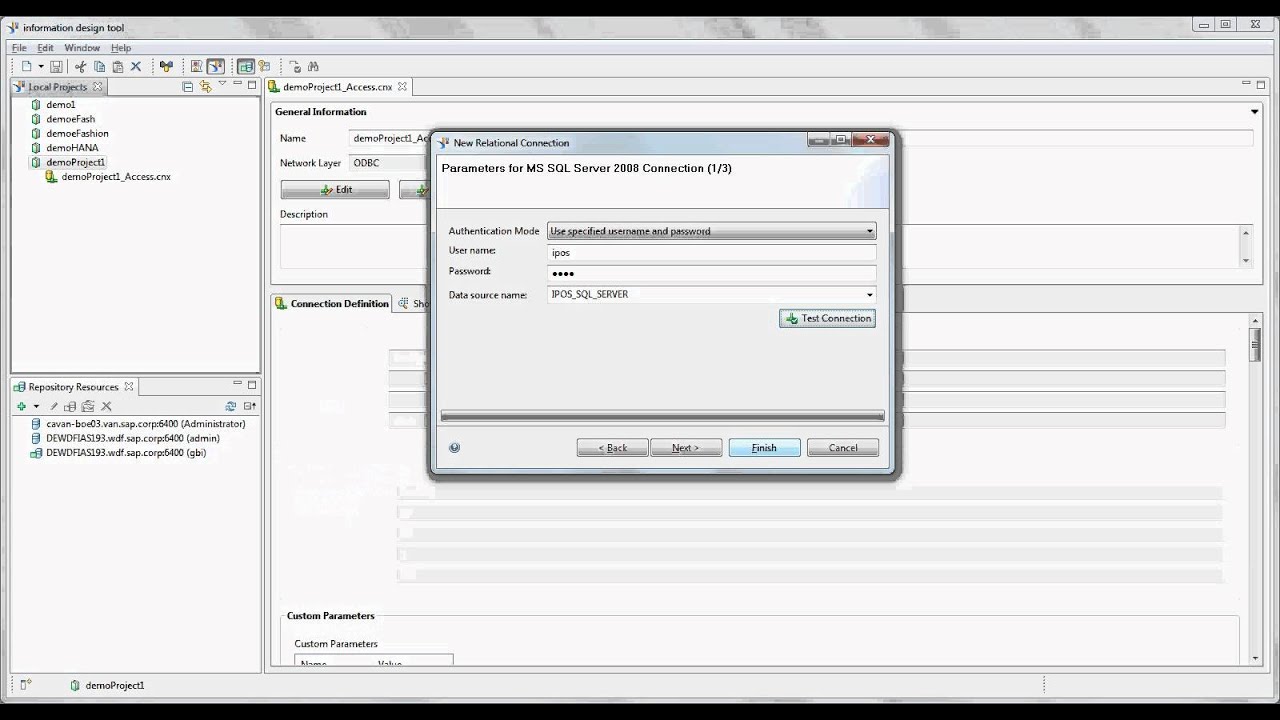Viewport: 1280px width, 720px height.
Task: Click the Save floppy disk icon
Action: (56, 67)
